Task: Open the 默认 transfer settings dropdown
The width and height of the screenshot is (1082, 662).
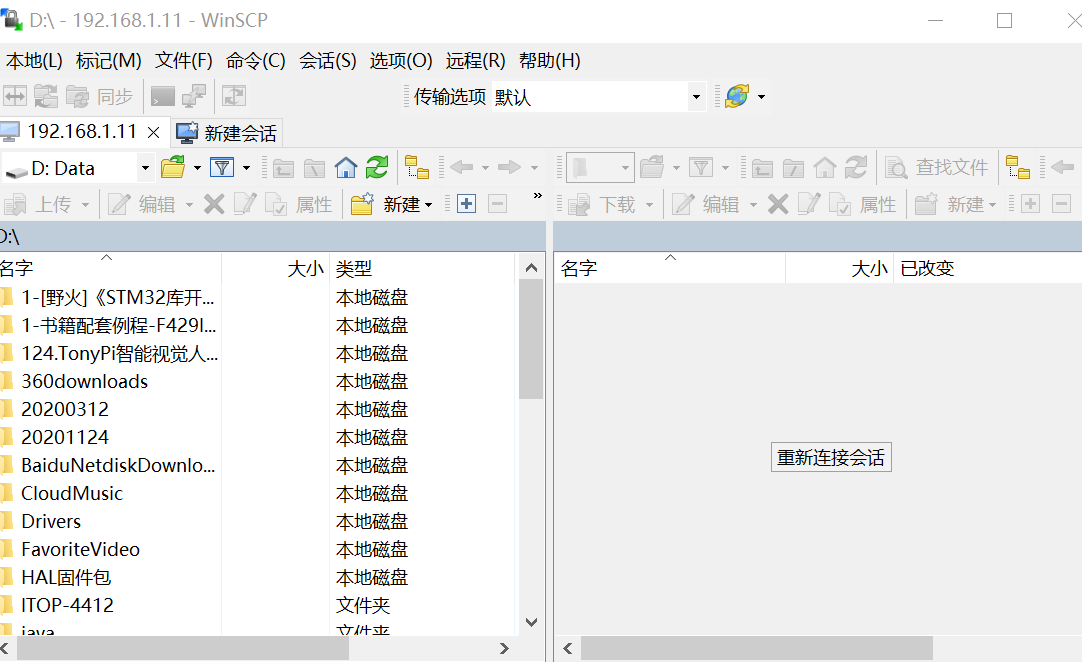Action: point(696,96)
